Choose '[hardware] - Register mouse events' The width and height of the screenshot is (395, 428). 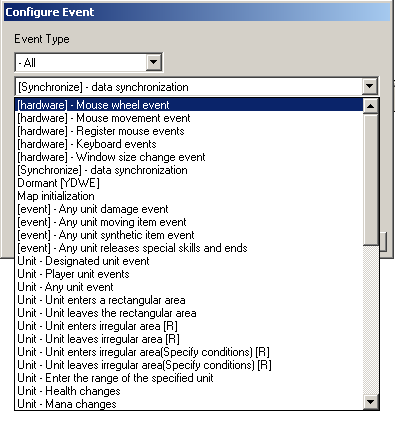click(189, 131)
